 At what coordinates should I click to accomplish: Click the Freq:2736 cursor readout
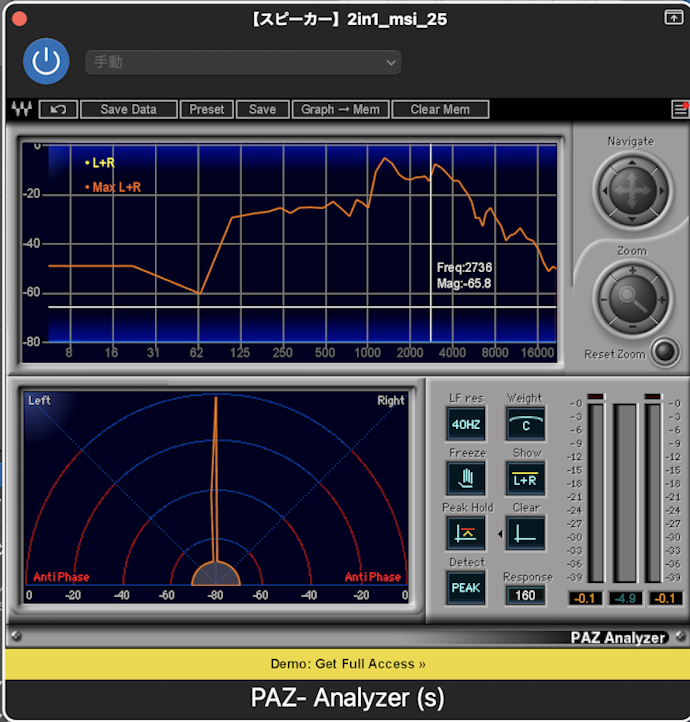(464, 268)
